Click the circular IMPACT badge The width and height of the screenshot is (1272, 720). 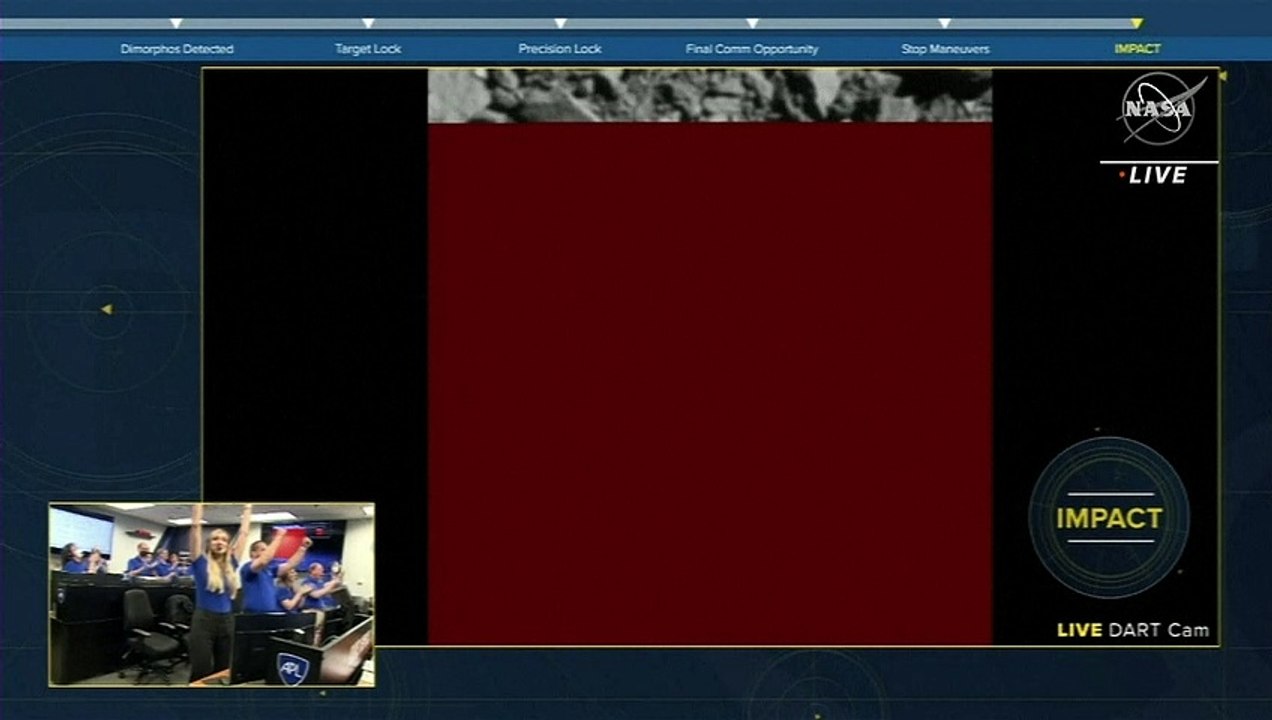coord(1109,518)
